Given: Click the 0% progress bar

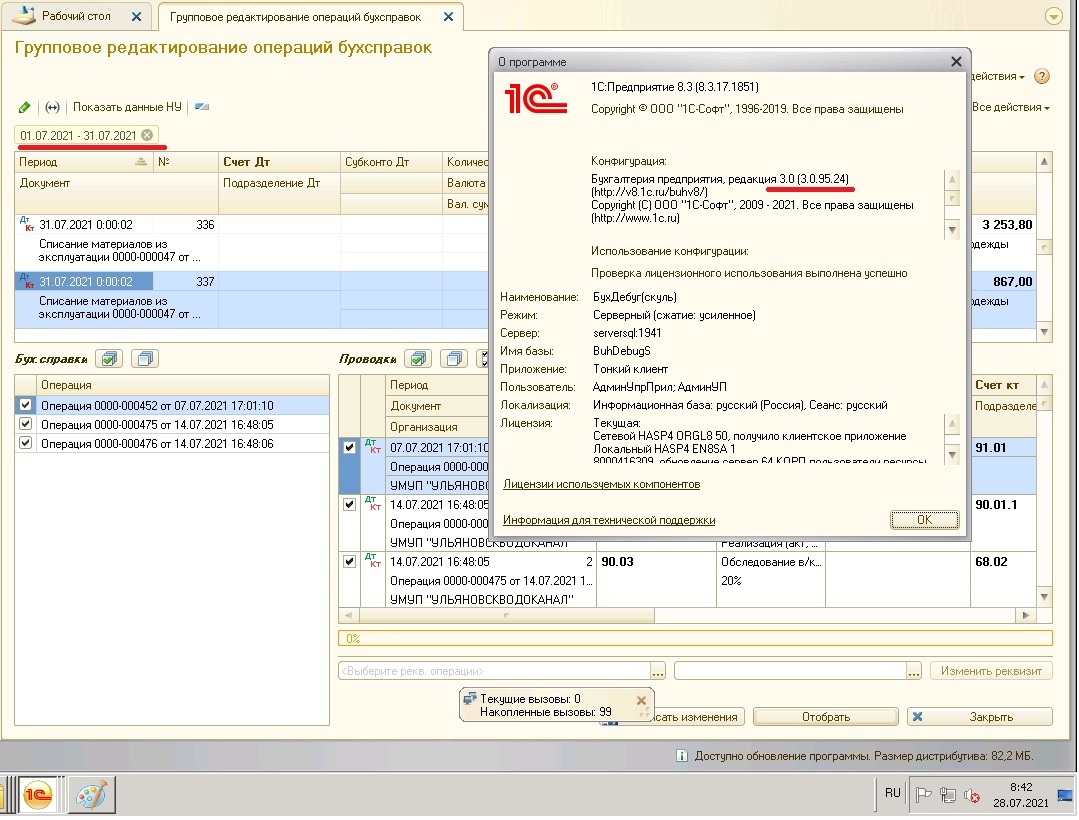Looking at the screenshot, I should pyautogui.click(x=695, y=638).
